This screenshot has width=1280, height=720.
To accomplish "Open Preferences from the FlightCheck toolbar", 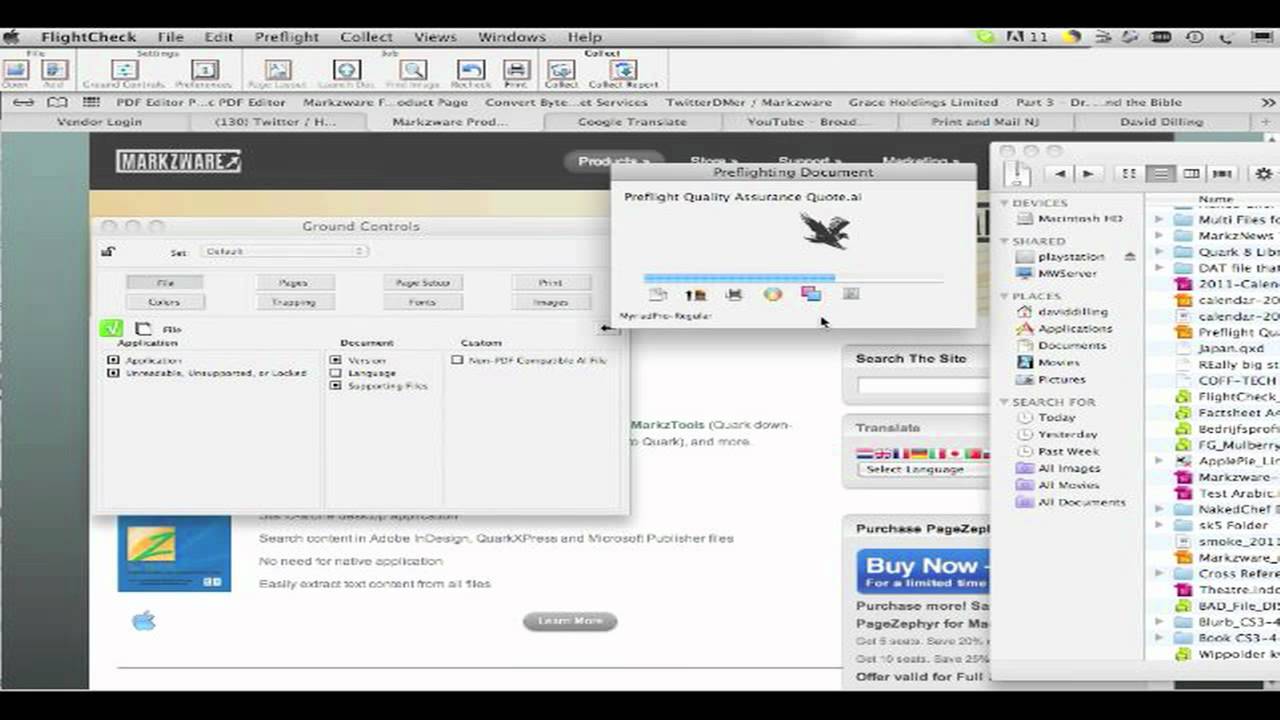I will [x=204, y=71].
